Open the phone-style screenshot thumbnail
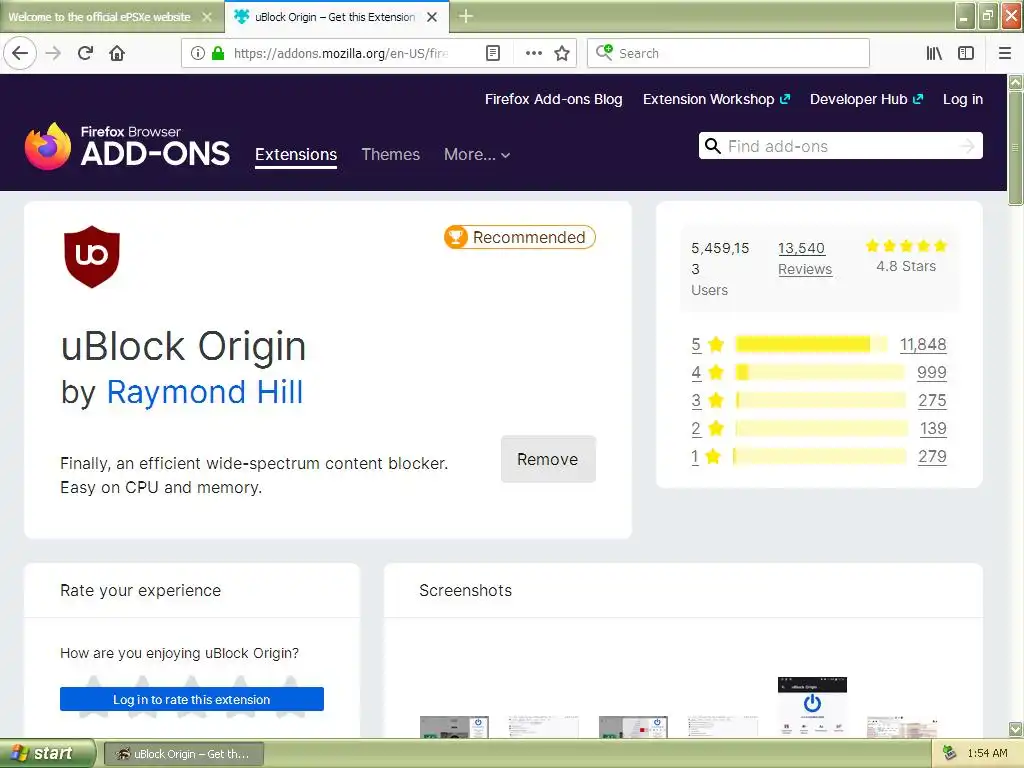 (x=812, y=706)
